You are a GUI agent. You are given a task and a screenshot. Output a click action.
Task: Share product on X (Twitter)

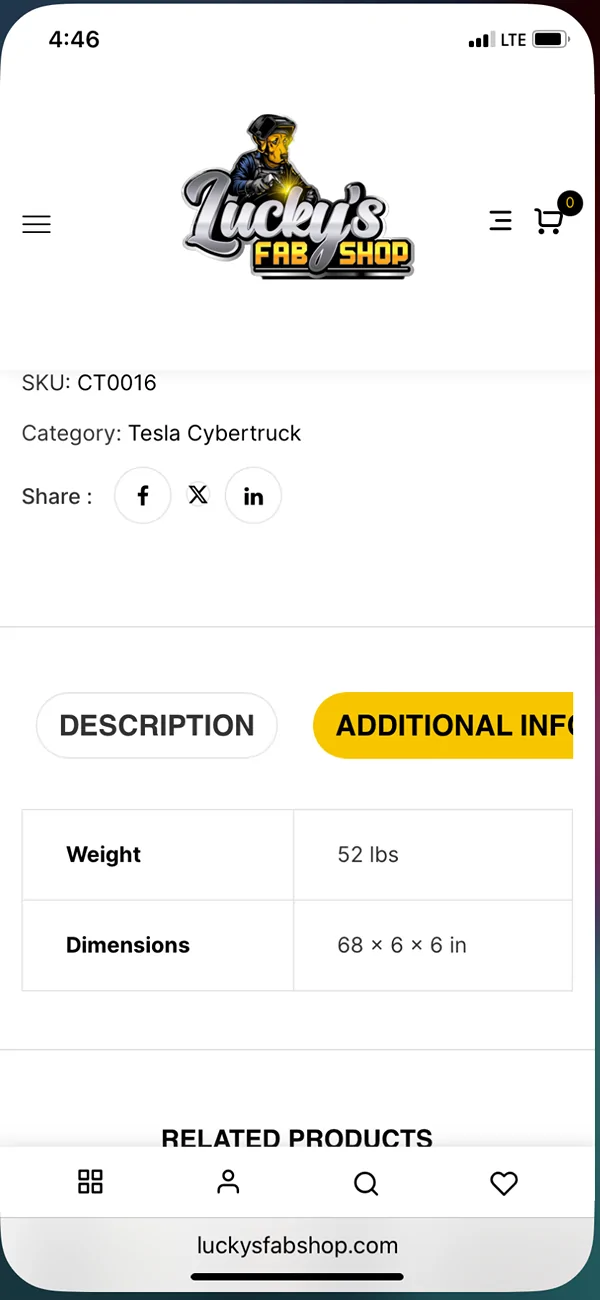198,495
